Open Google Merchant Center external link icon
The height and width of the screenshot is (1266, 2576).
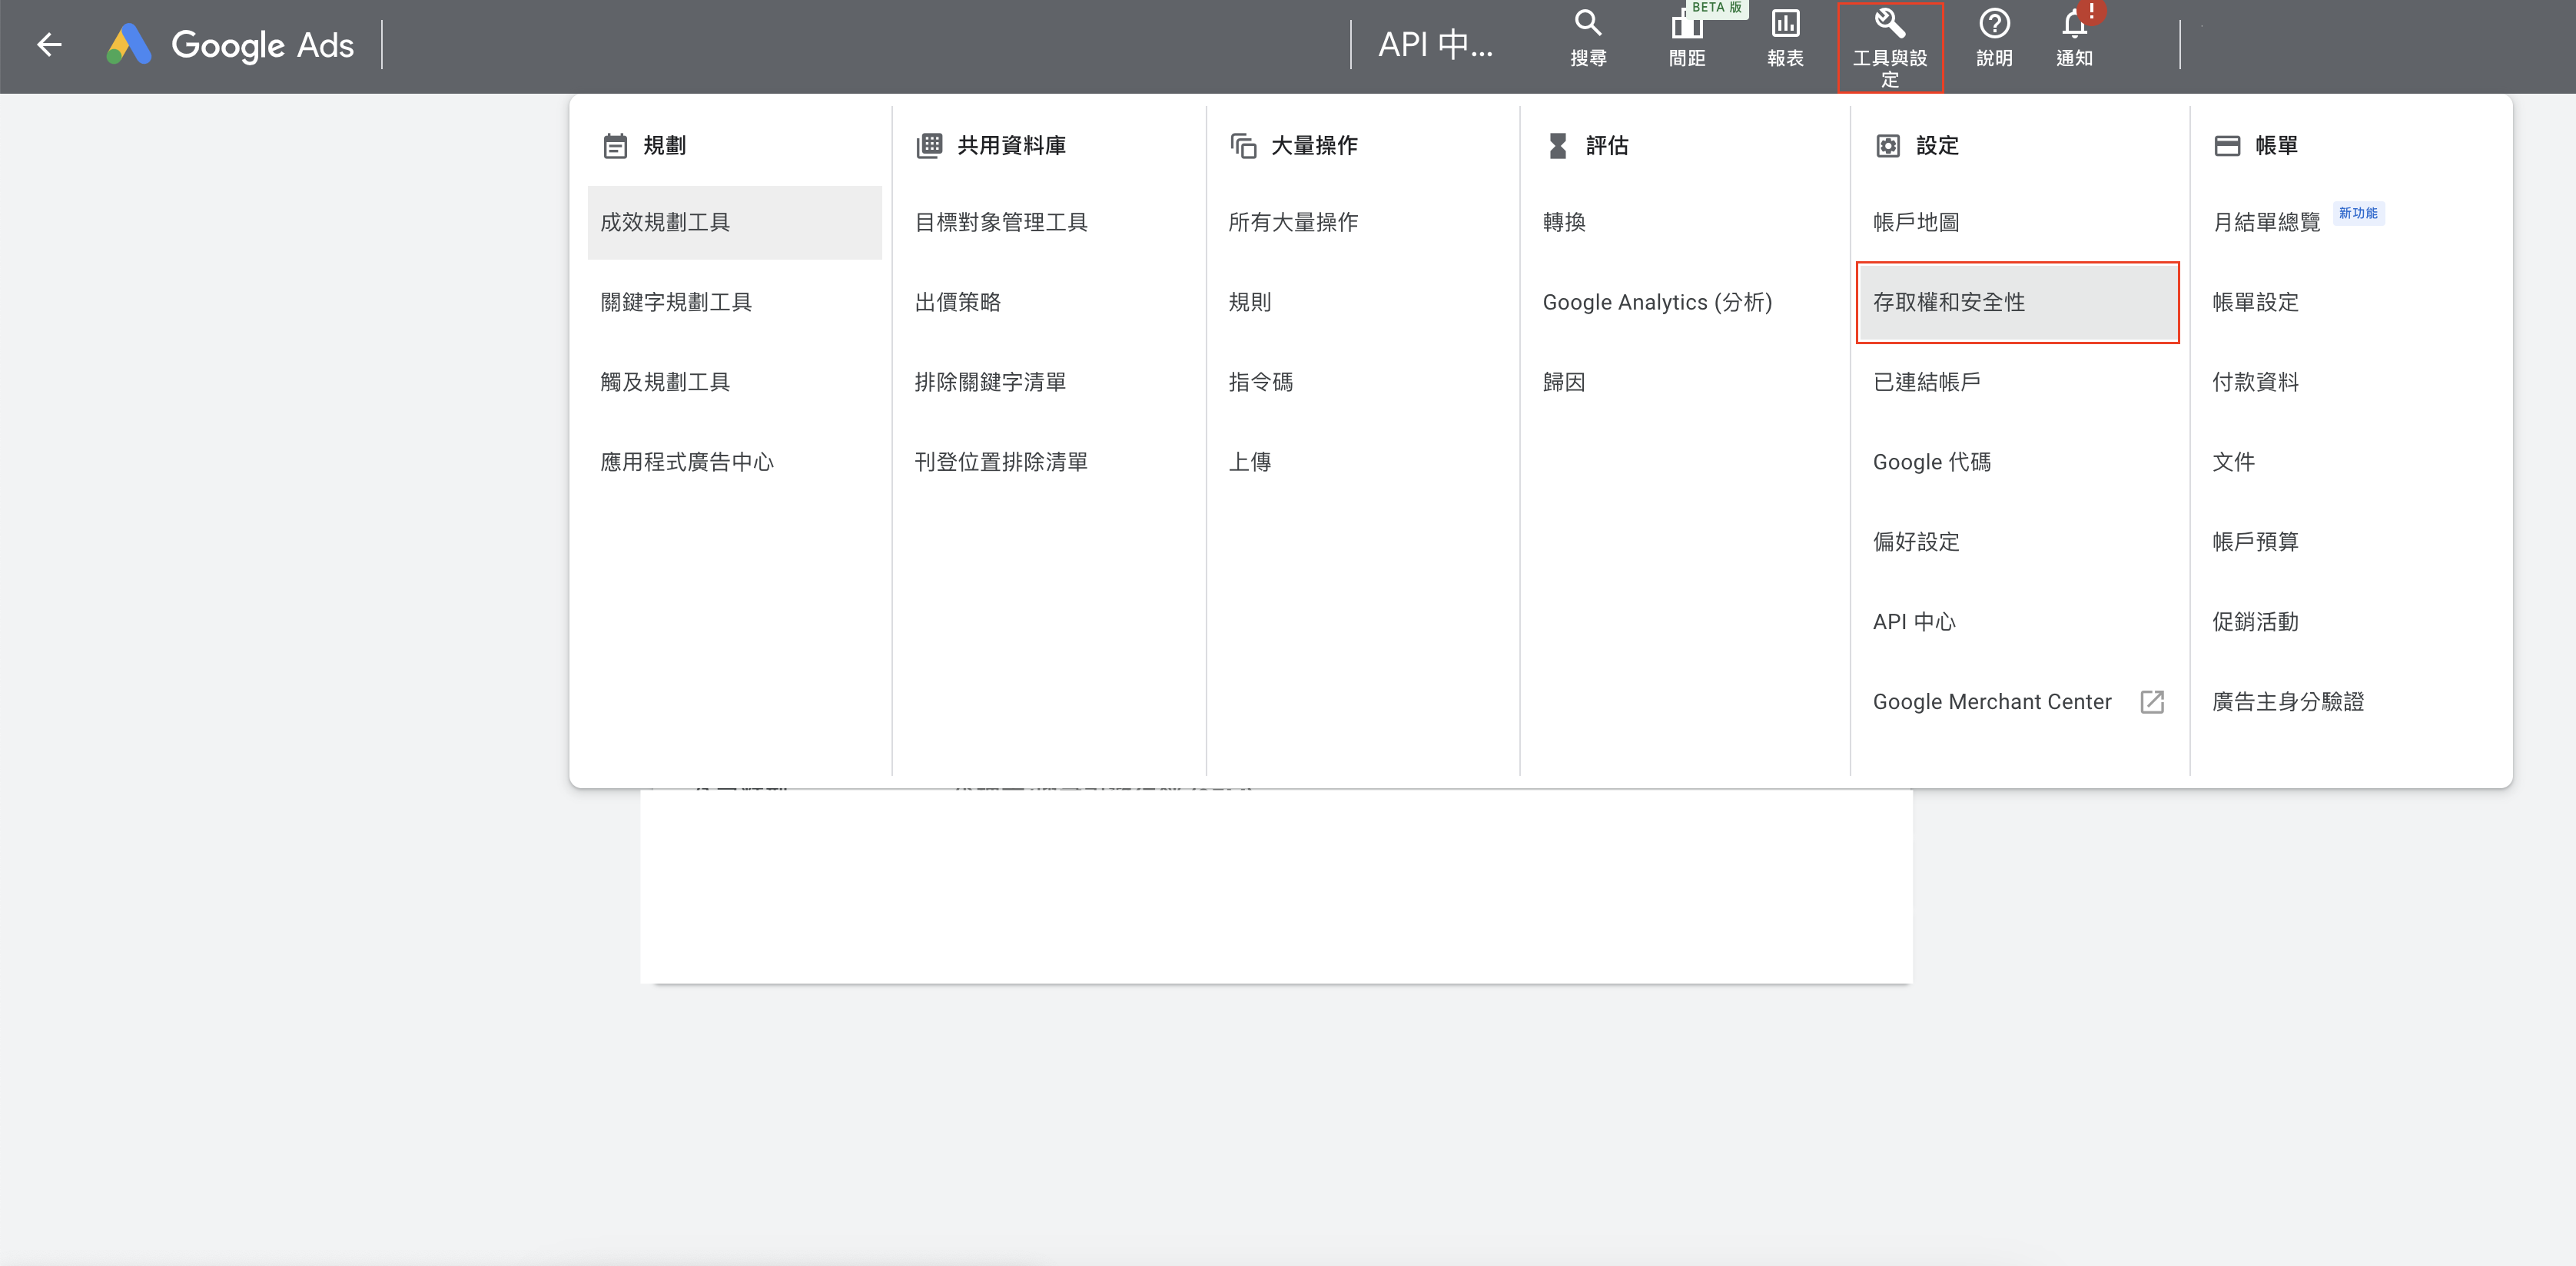tap(2152, 702)
